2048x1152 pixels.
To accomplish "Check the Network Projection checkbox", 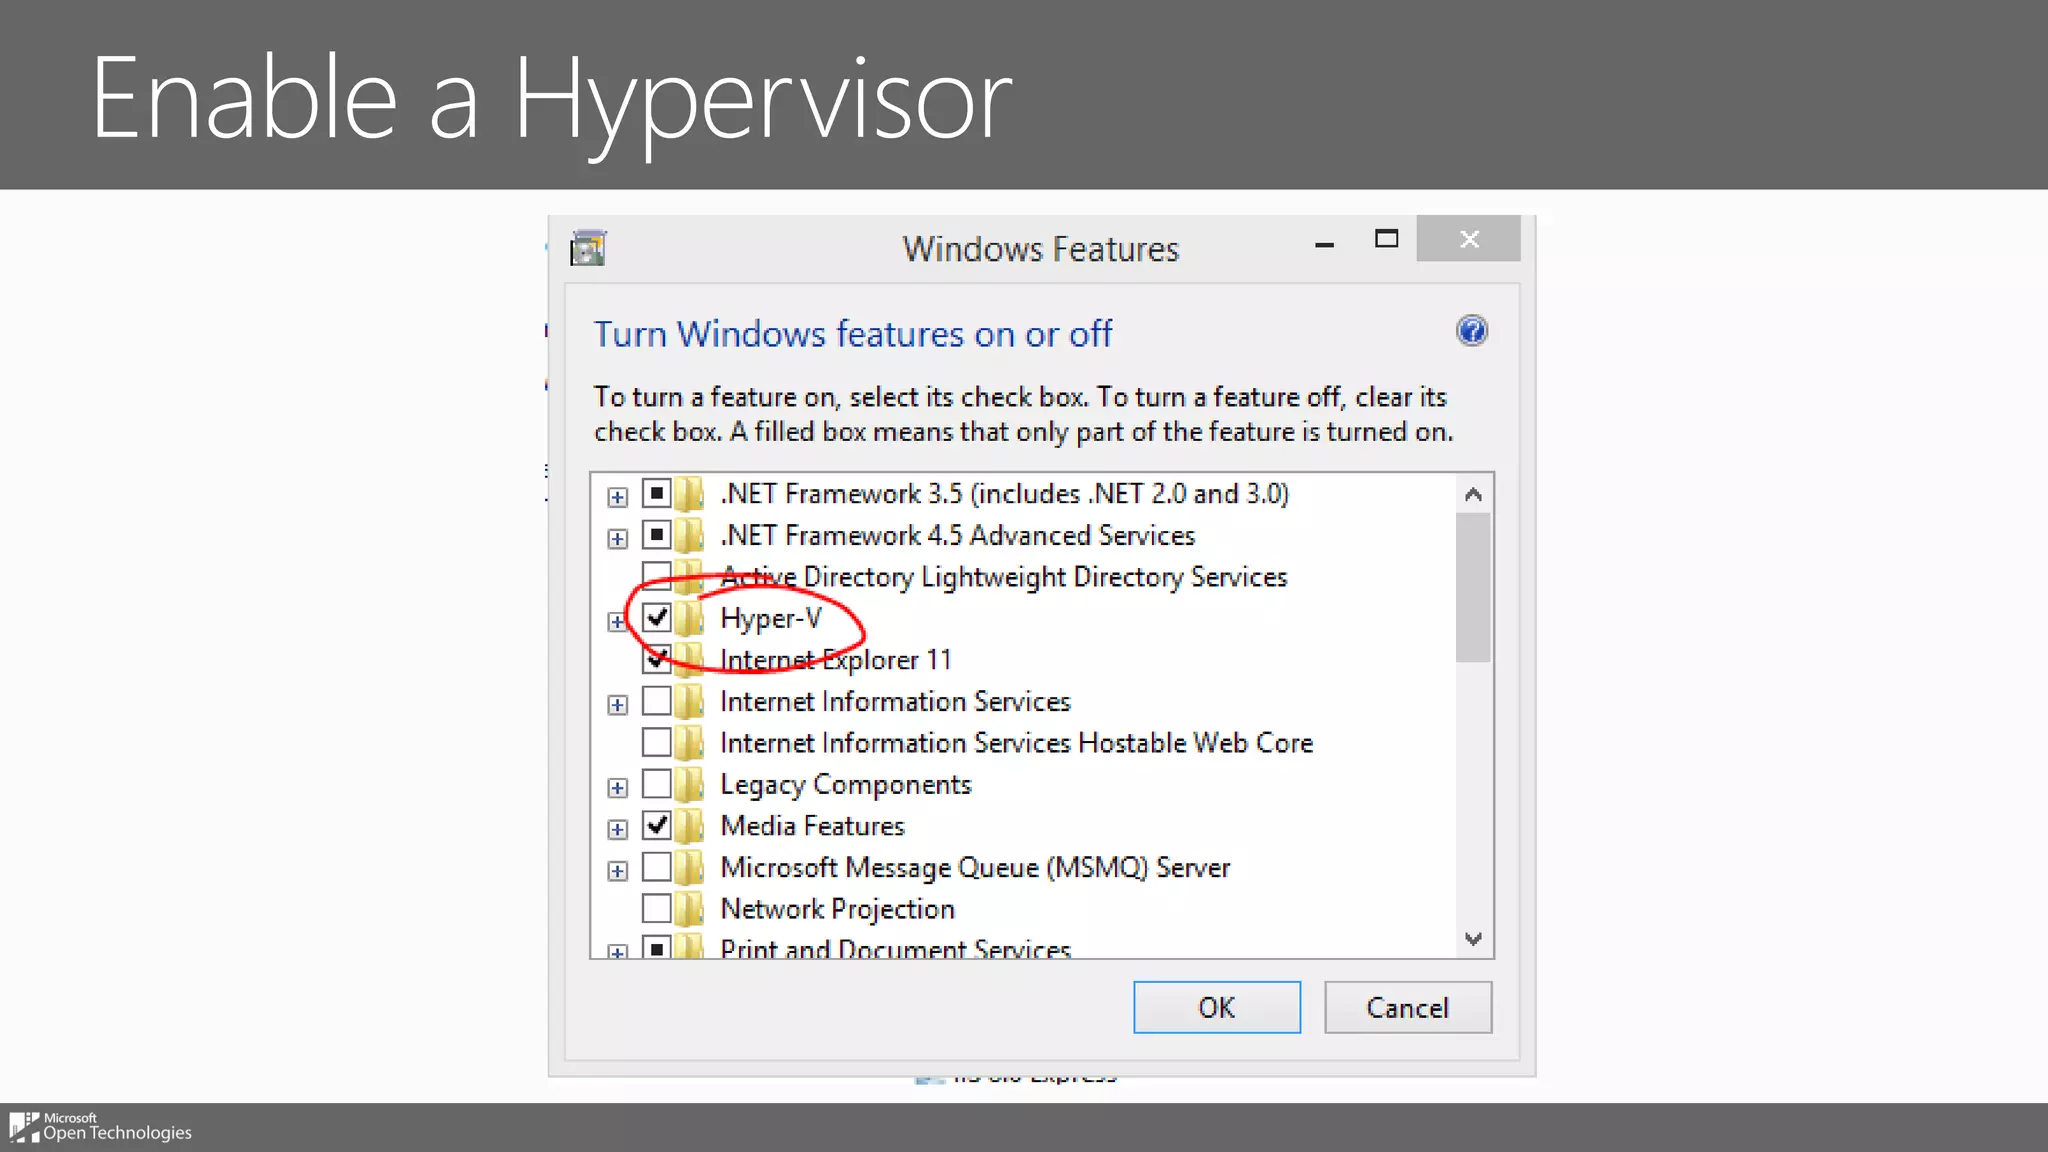I will point(656,908).
